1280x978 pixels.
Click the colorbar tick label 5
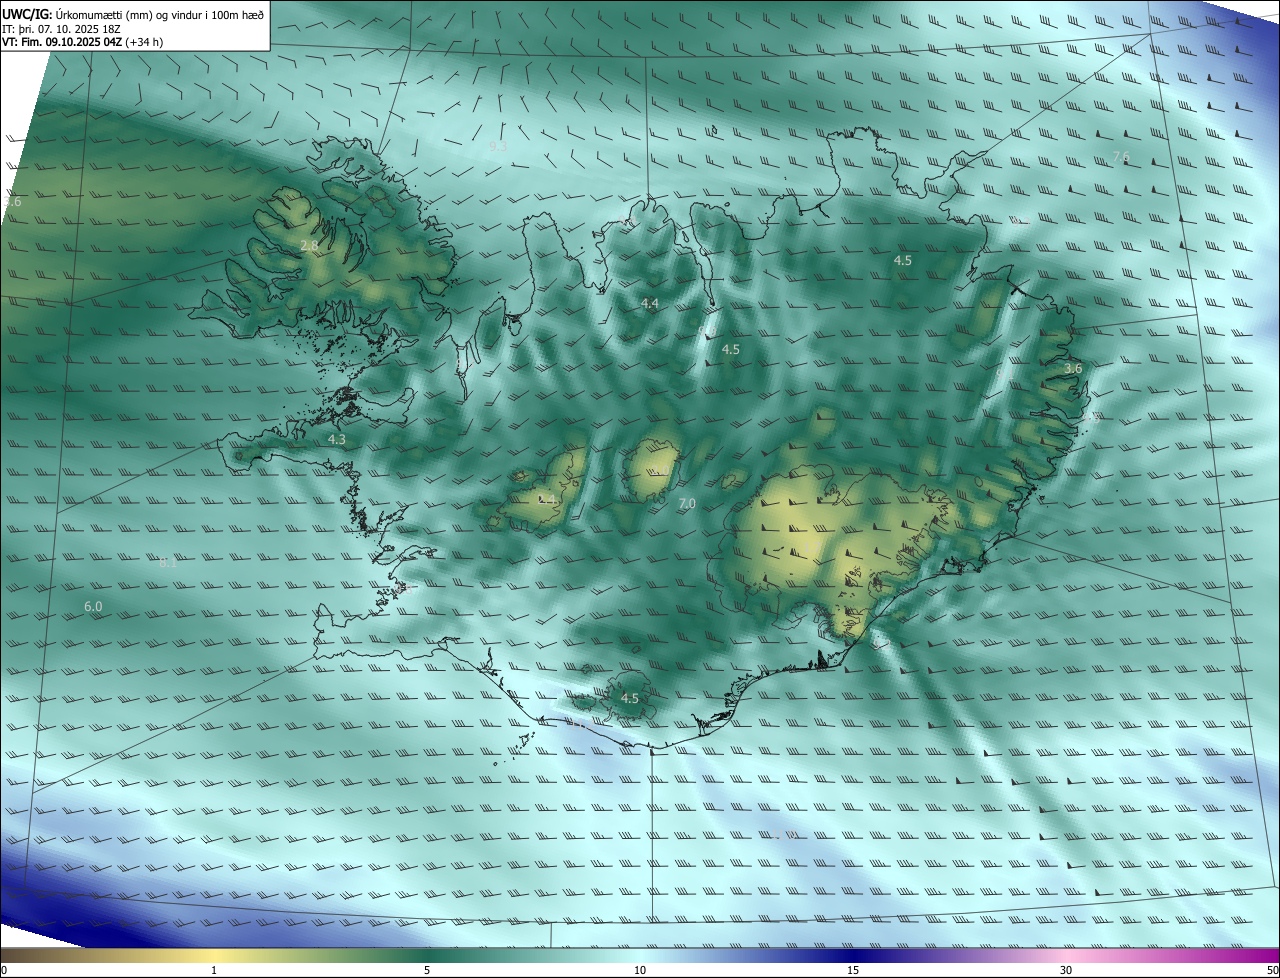pos(427,970)
